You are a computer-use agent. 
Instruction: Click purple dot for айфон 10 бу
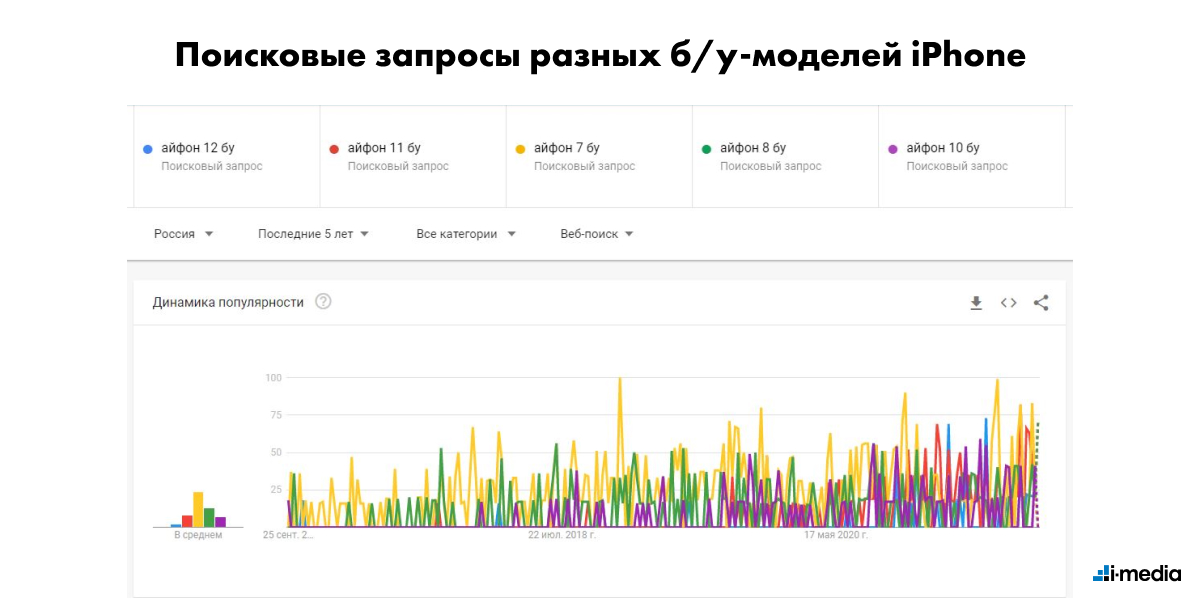[x=893, y=149]
